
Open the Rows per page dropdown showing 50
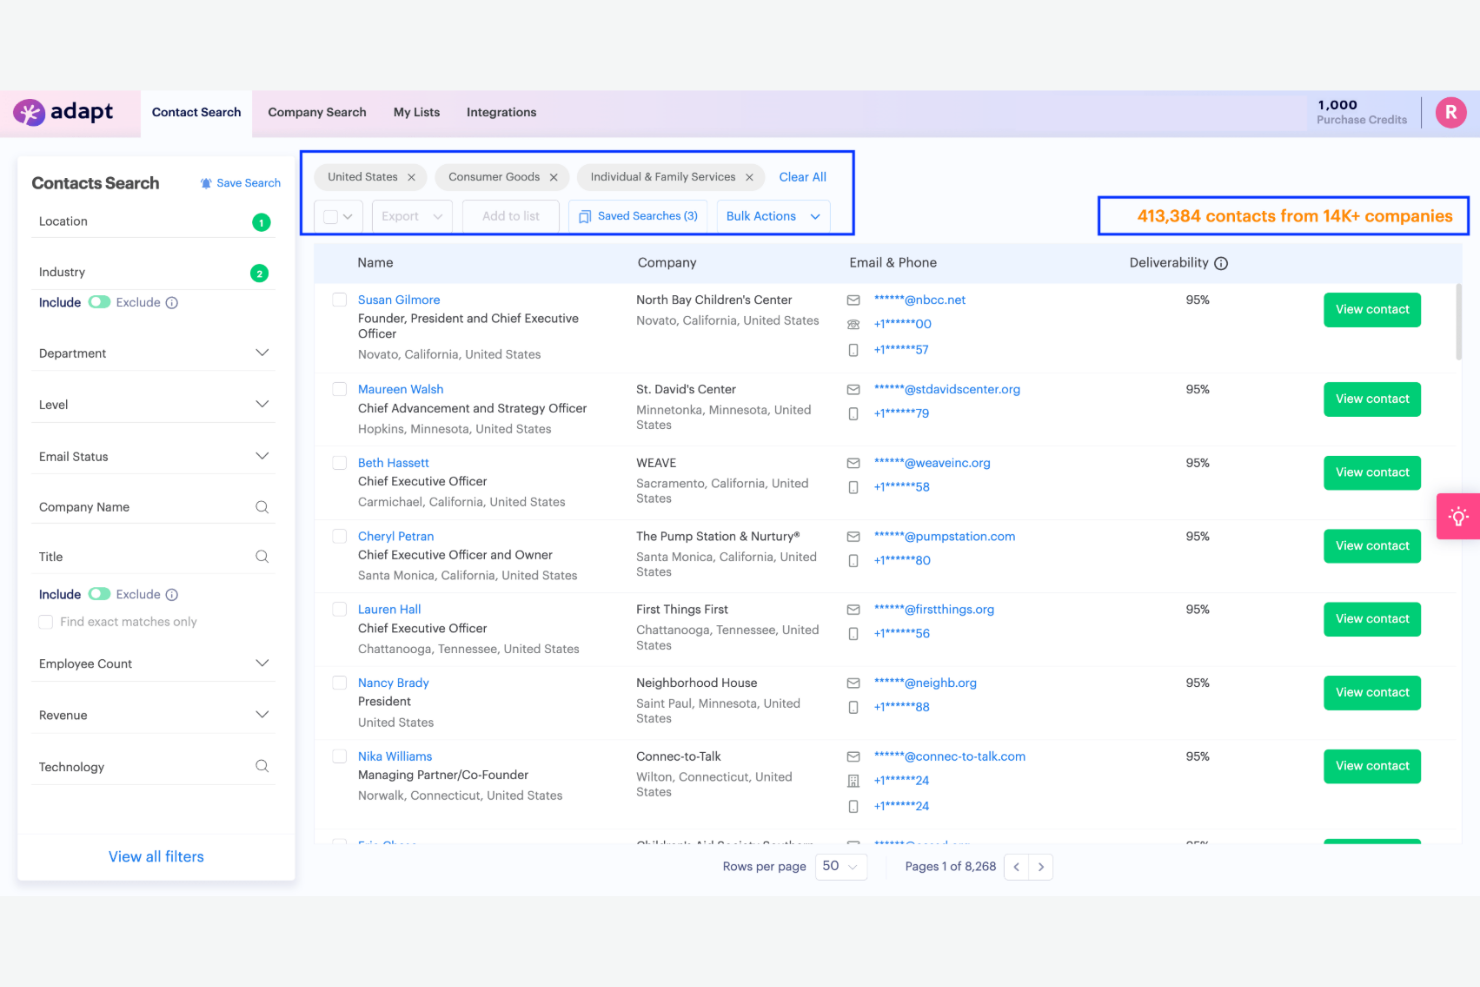click(840, 866)
